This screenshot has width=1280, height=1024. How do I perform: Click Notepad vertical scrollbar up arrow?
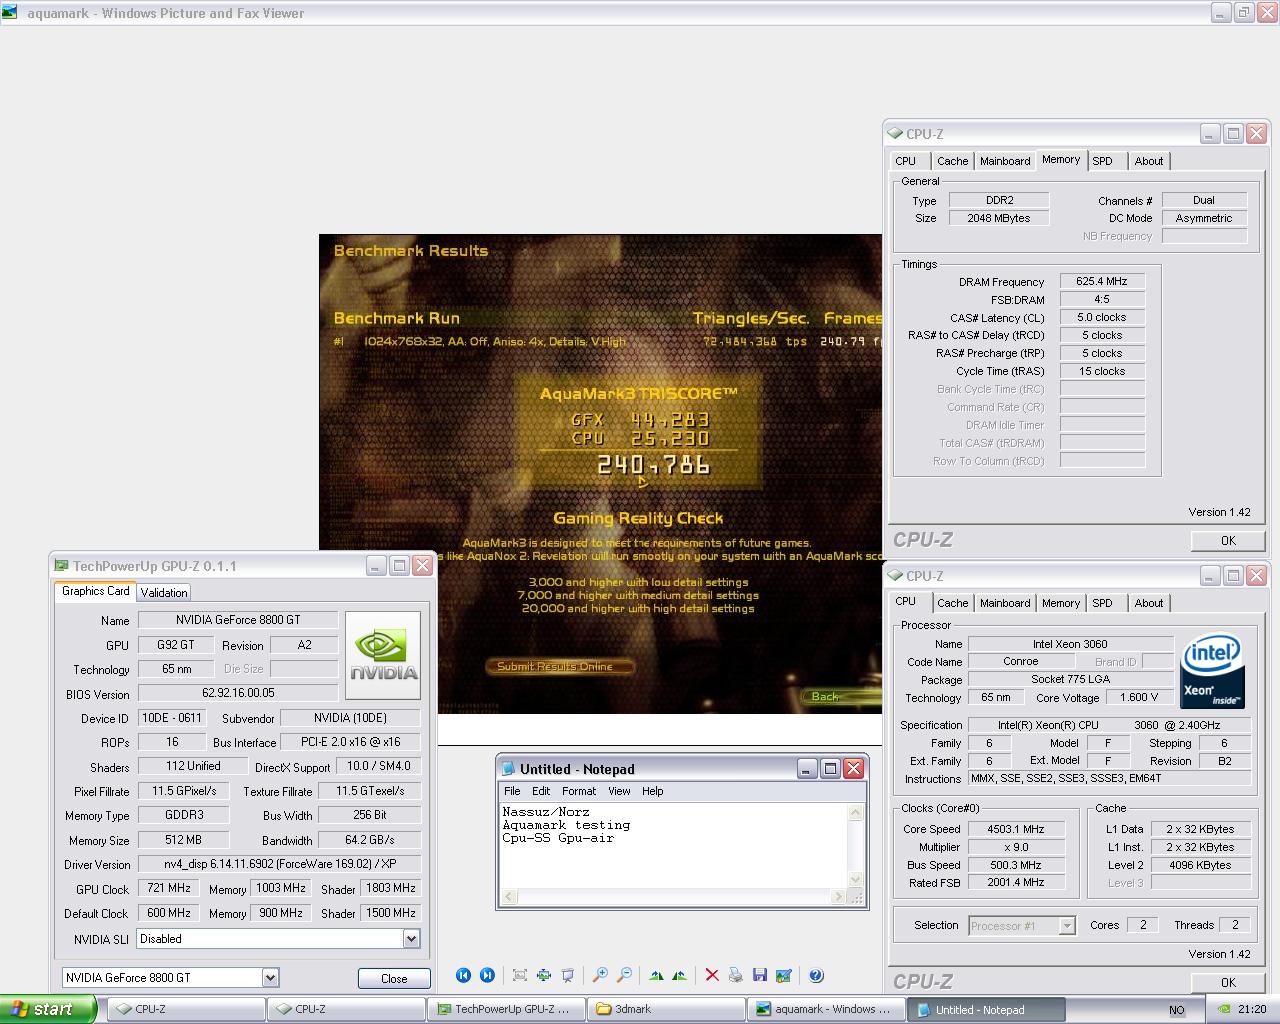(855, 813)
